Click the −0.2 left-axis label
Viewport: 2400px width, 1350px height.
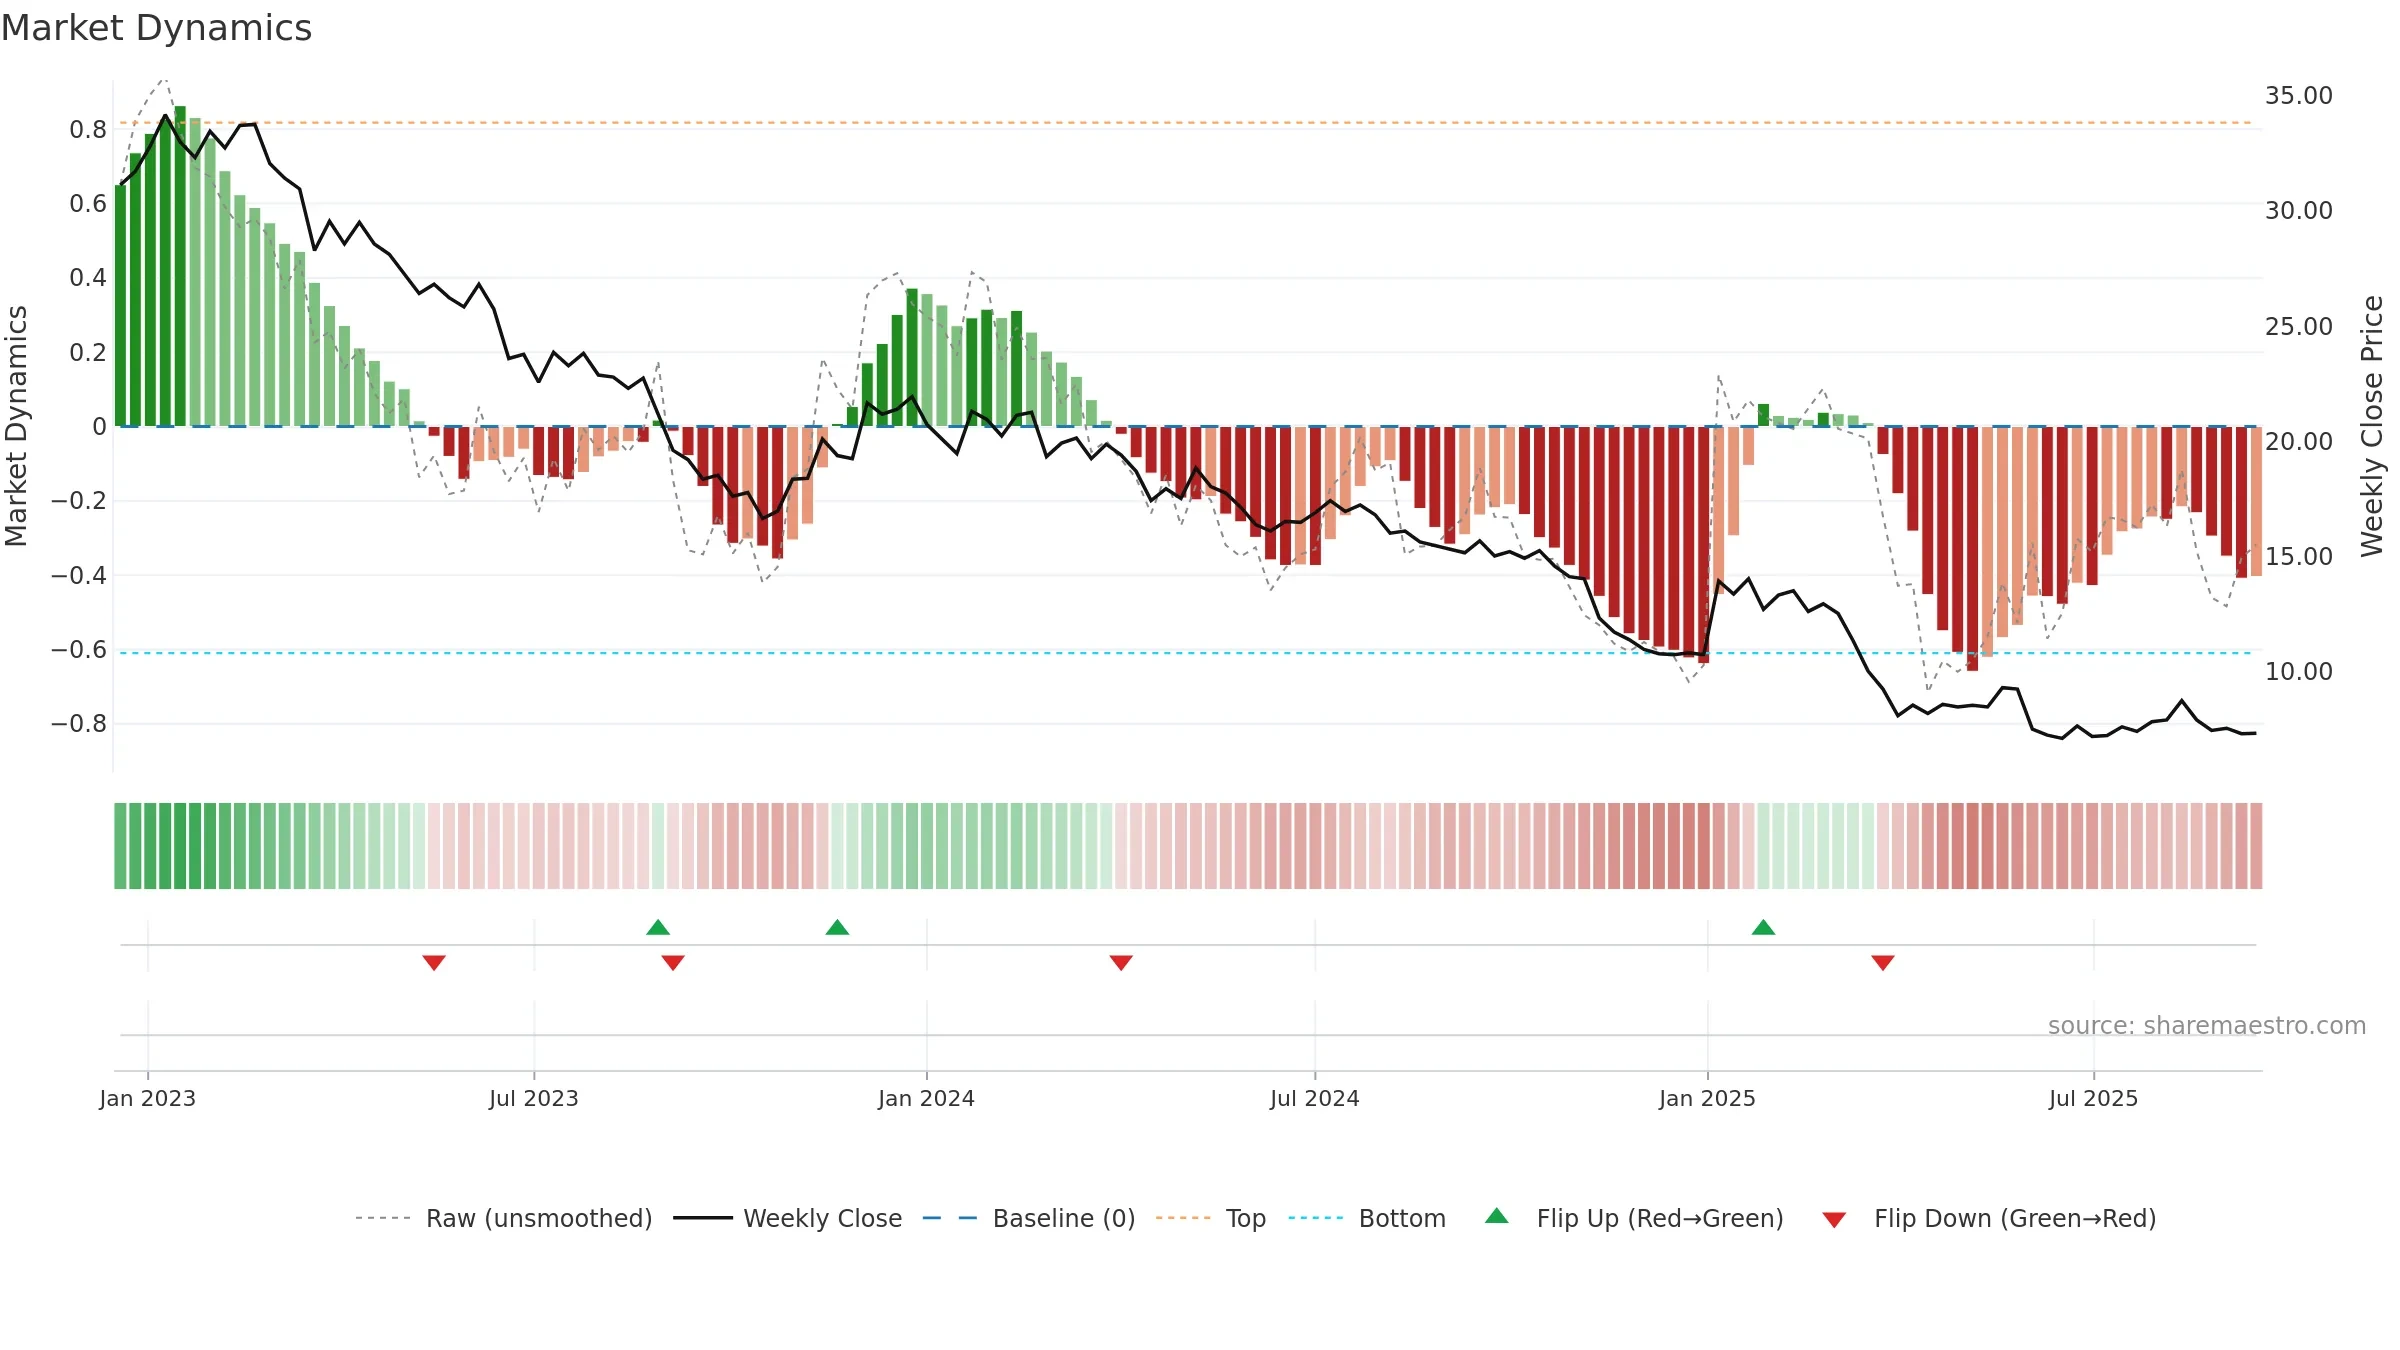(x=79, y=500)
